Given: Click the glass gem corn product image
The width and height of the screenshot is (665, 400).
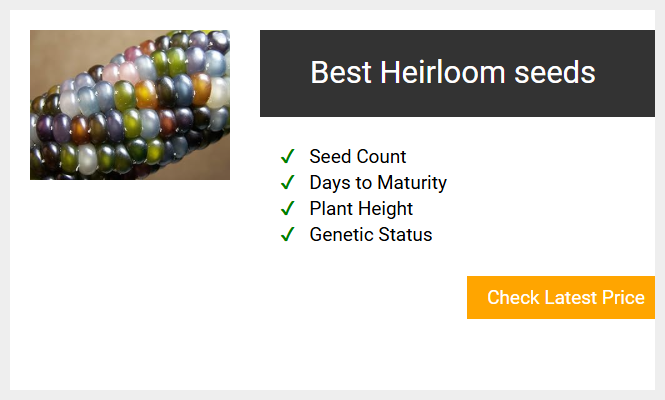Looking at the screenshot, I should (130, 105).
